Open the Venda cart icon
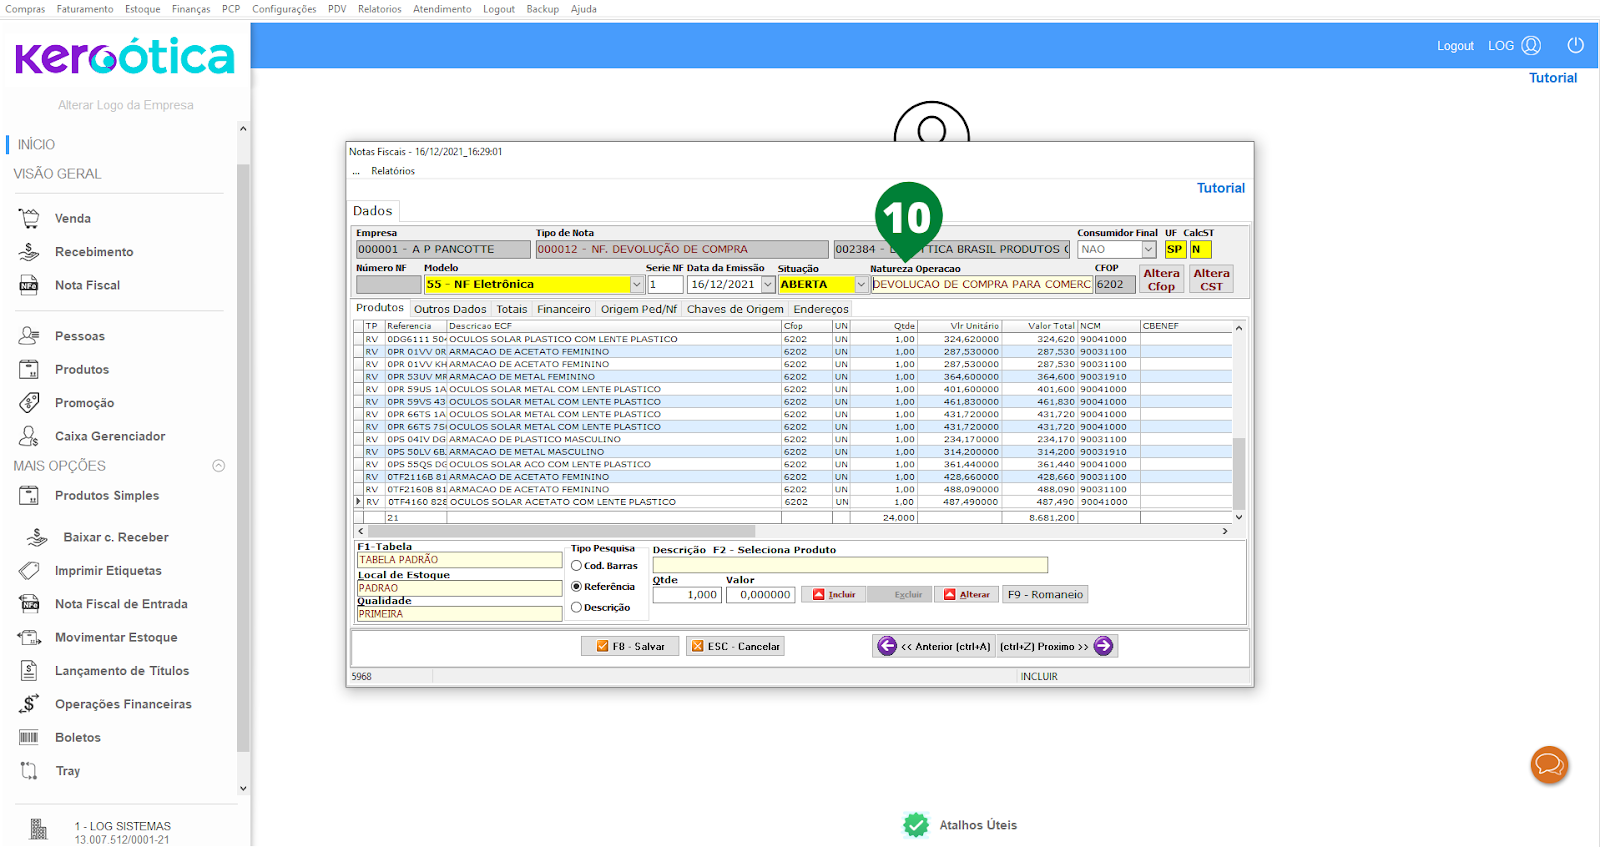Viewport: 1600px width, 847px height. click(x=29, y=218)
